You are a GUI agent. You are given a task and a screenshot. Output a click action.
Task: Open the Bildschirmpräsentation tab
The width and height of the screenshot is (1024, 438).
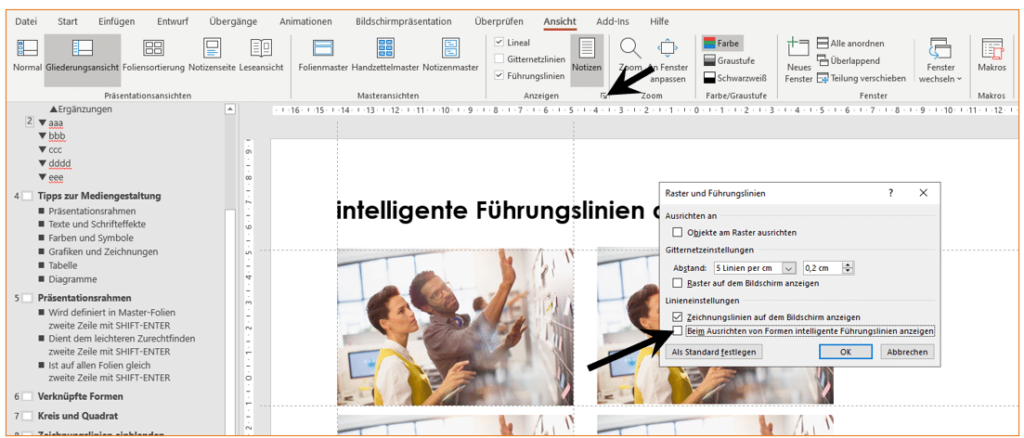[x=403, y=21]
